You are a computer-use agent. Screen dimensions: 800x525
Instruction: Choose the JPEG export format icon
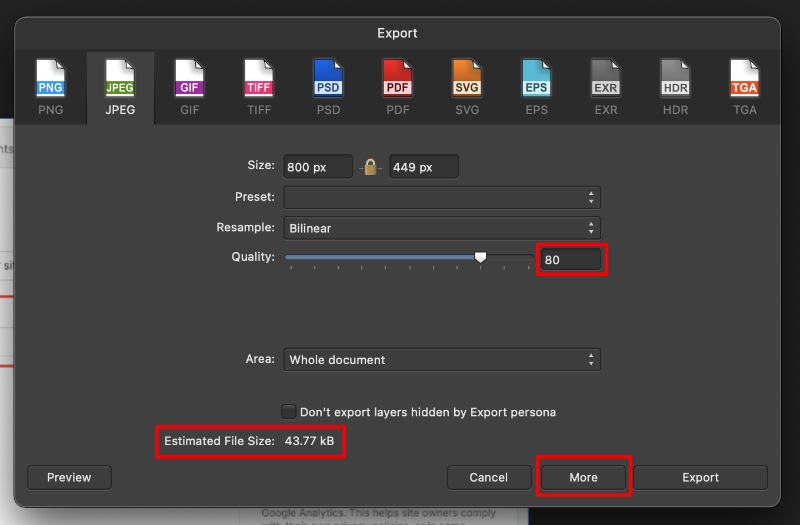coord(120,79)
